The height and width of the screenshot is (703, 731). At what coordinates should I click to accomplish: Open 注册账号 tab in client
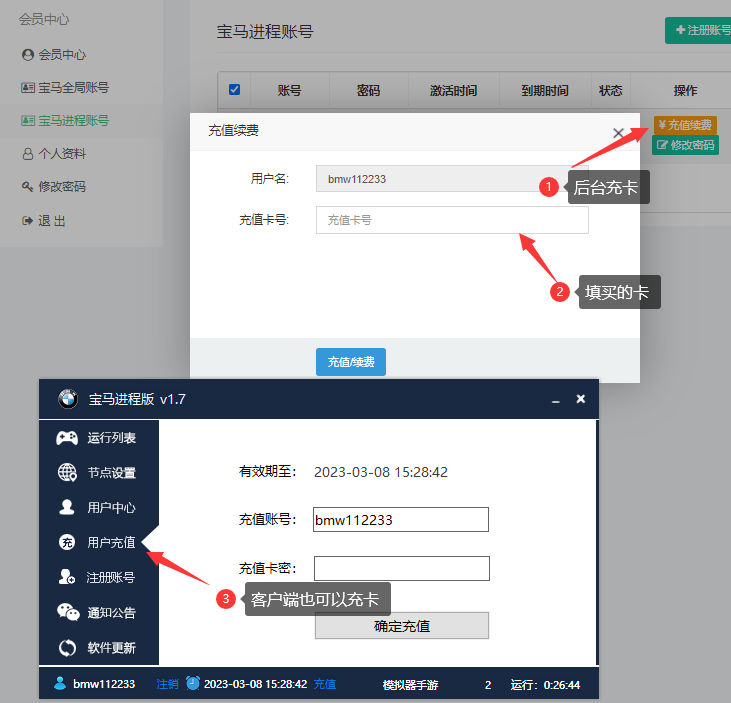click(99, 578)
